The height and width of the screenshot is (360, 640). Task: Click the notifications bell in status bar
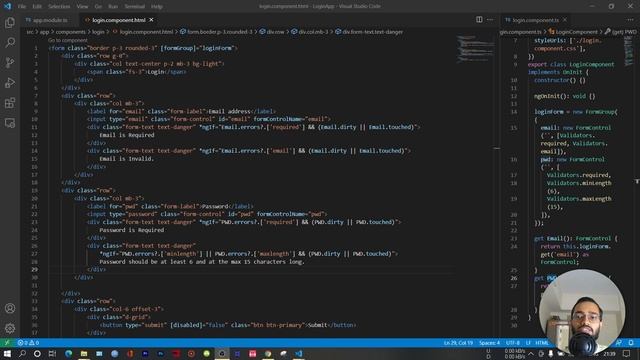(631, 343)
